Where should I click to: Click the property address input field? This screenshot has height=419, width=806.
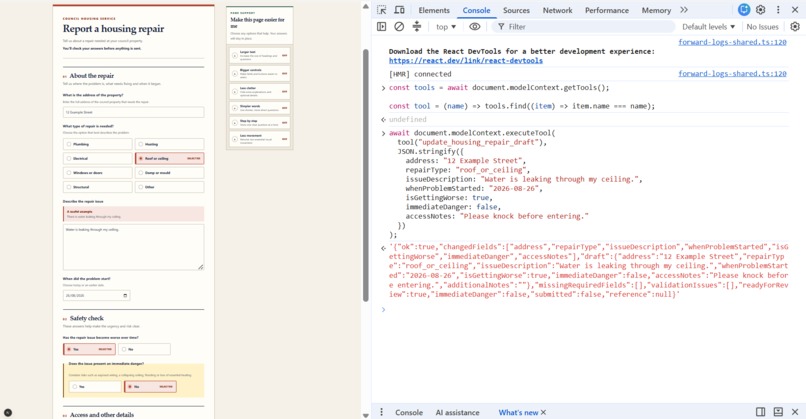click(x=134, y=112)
